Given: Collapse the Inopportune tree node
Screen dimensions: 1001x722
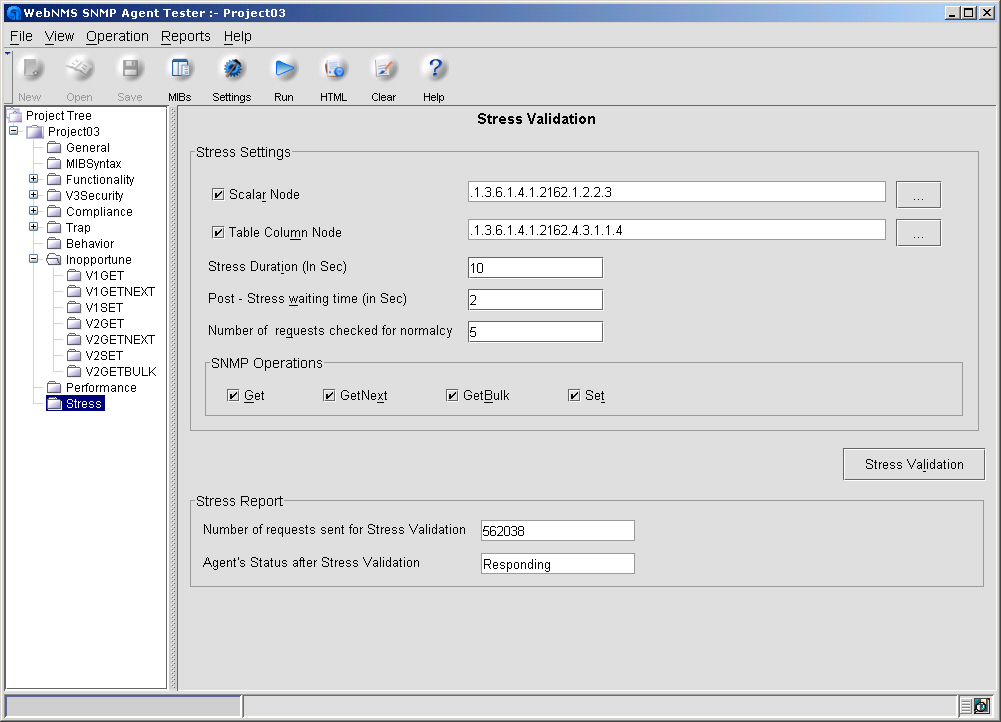Looking at the screenshot, I should point(34,260).
